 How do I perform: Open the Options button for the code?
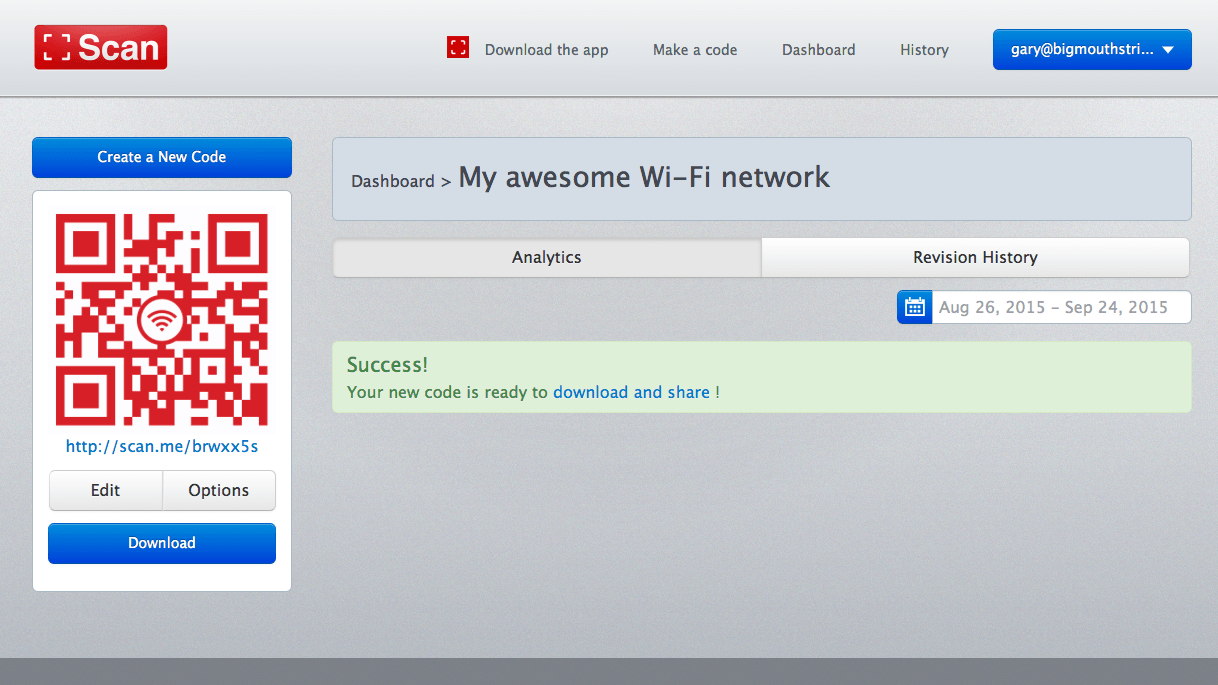(218, 490)
